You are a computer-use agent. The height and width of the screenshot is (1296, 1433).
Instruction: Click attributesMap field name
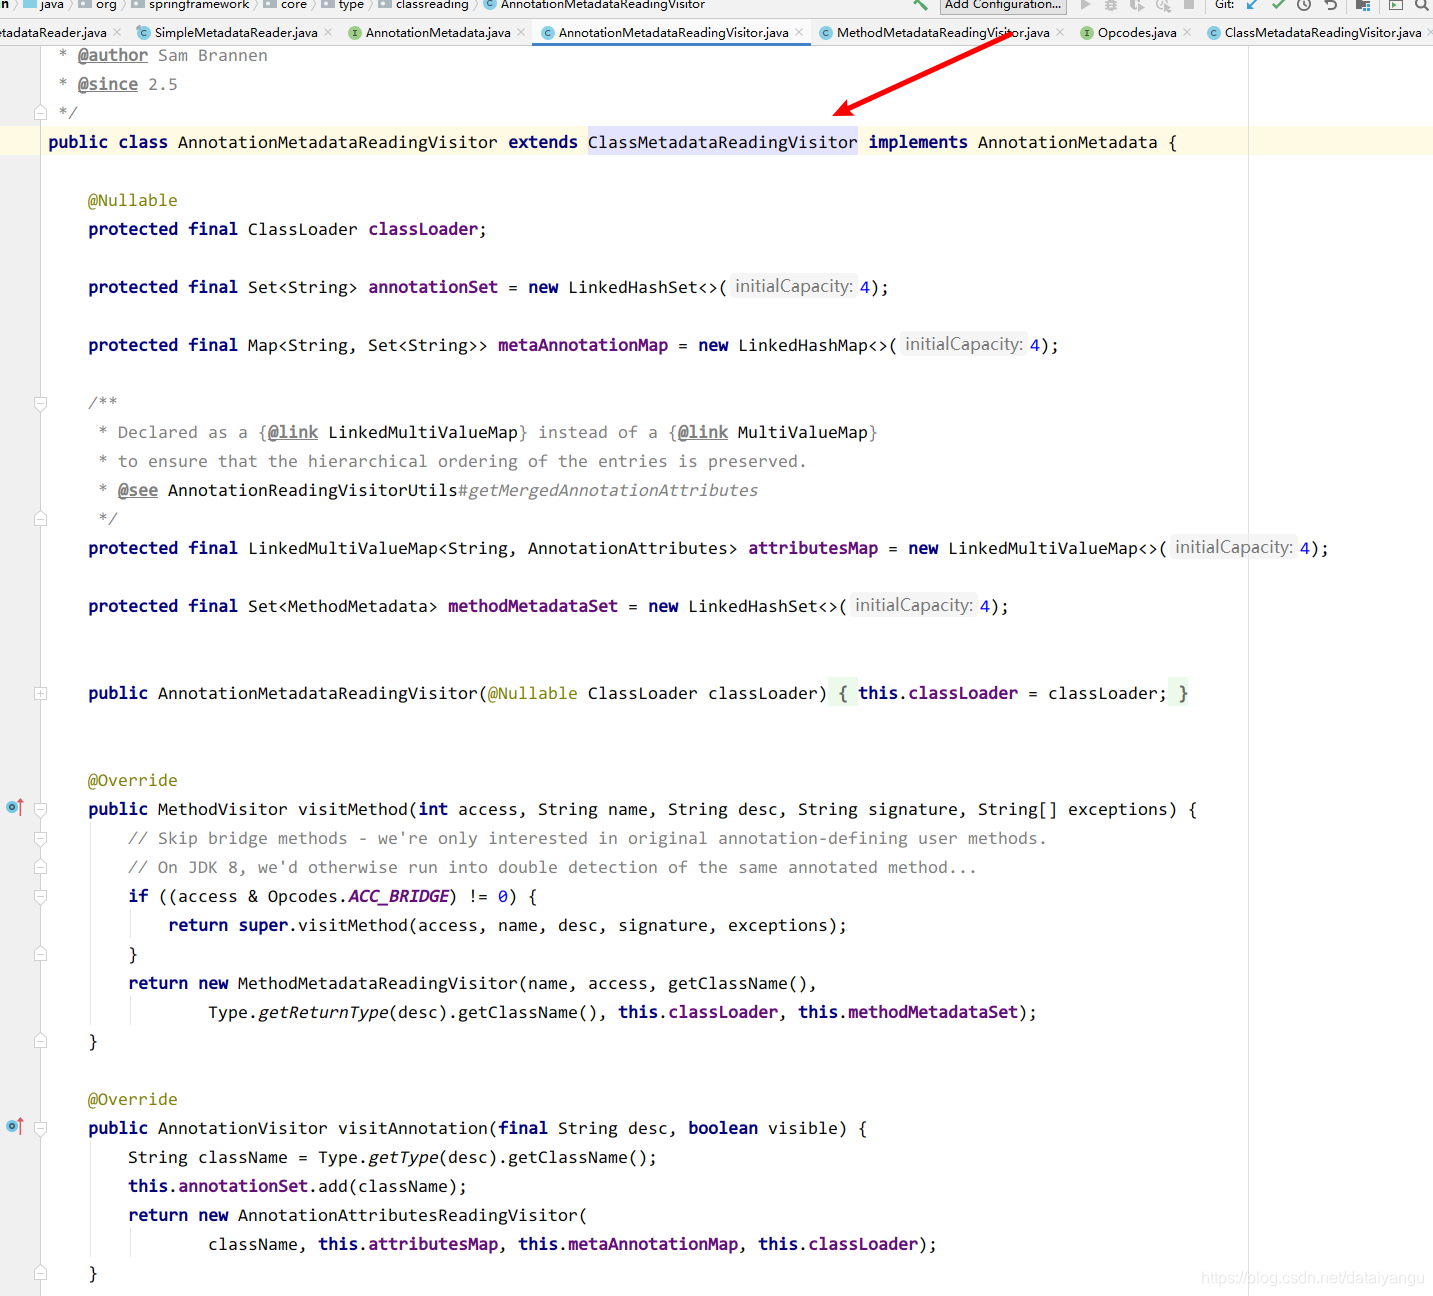[x=813, y=548]
